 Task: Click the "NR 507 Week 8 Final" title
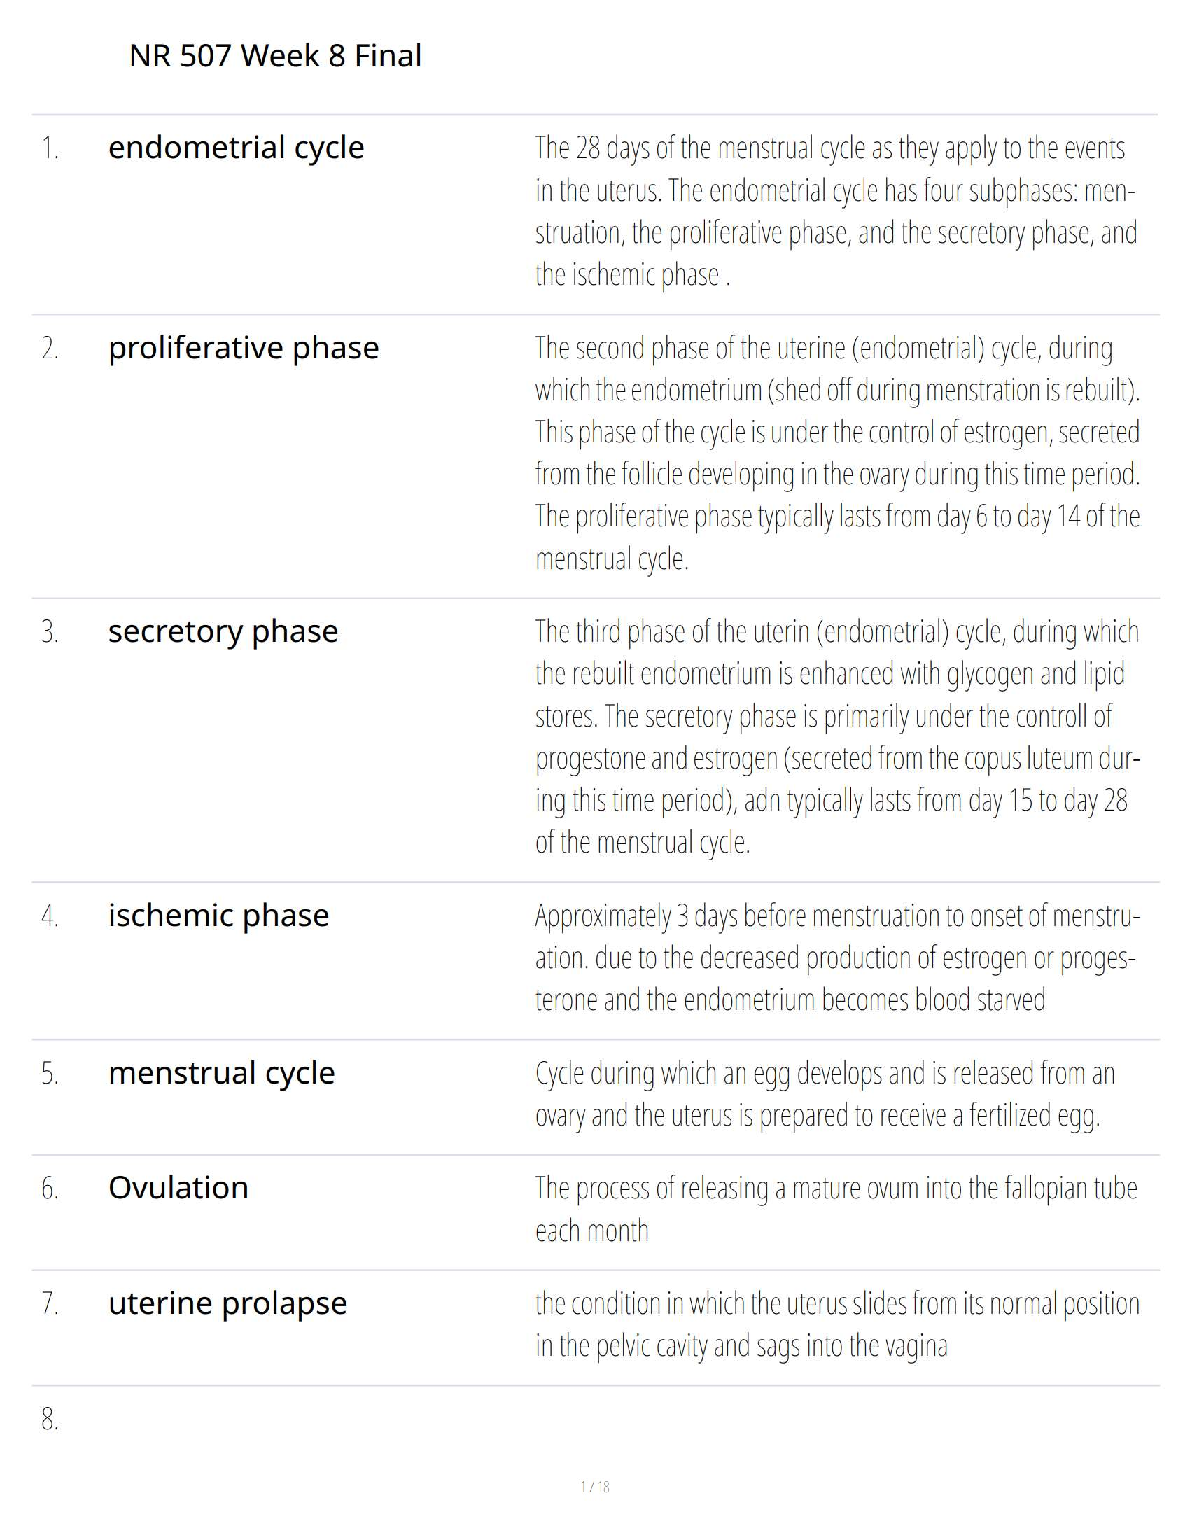pyautogui.click(x=275, y=56)
